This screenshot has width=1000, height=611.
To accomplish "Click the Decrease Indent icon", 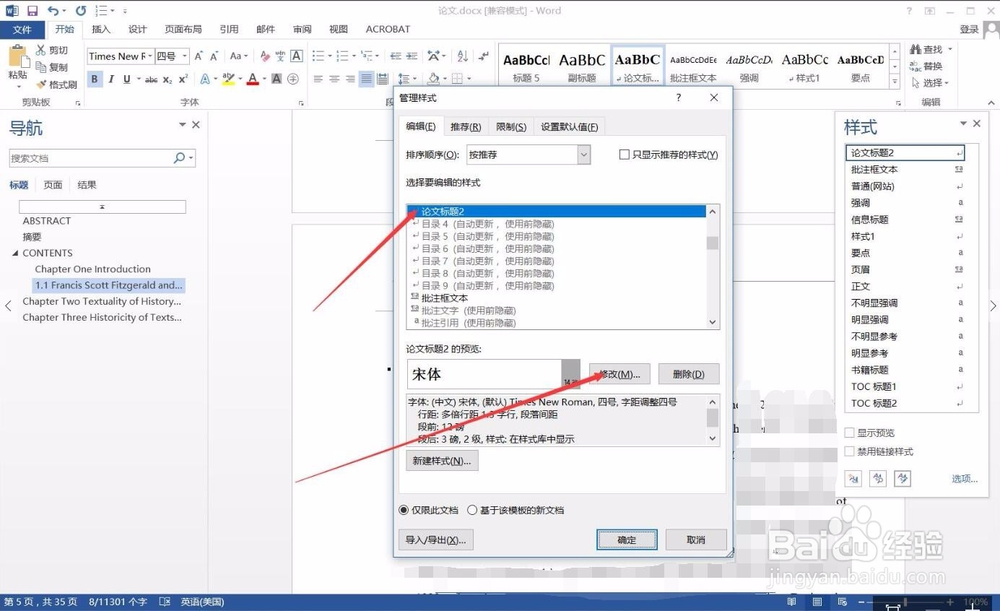I will (396, 56).
